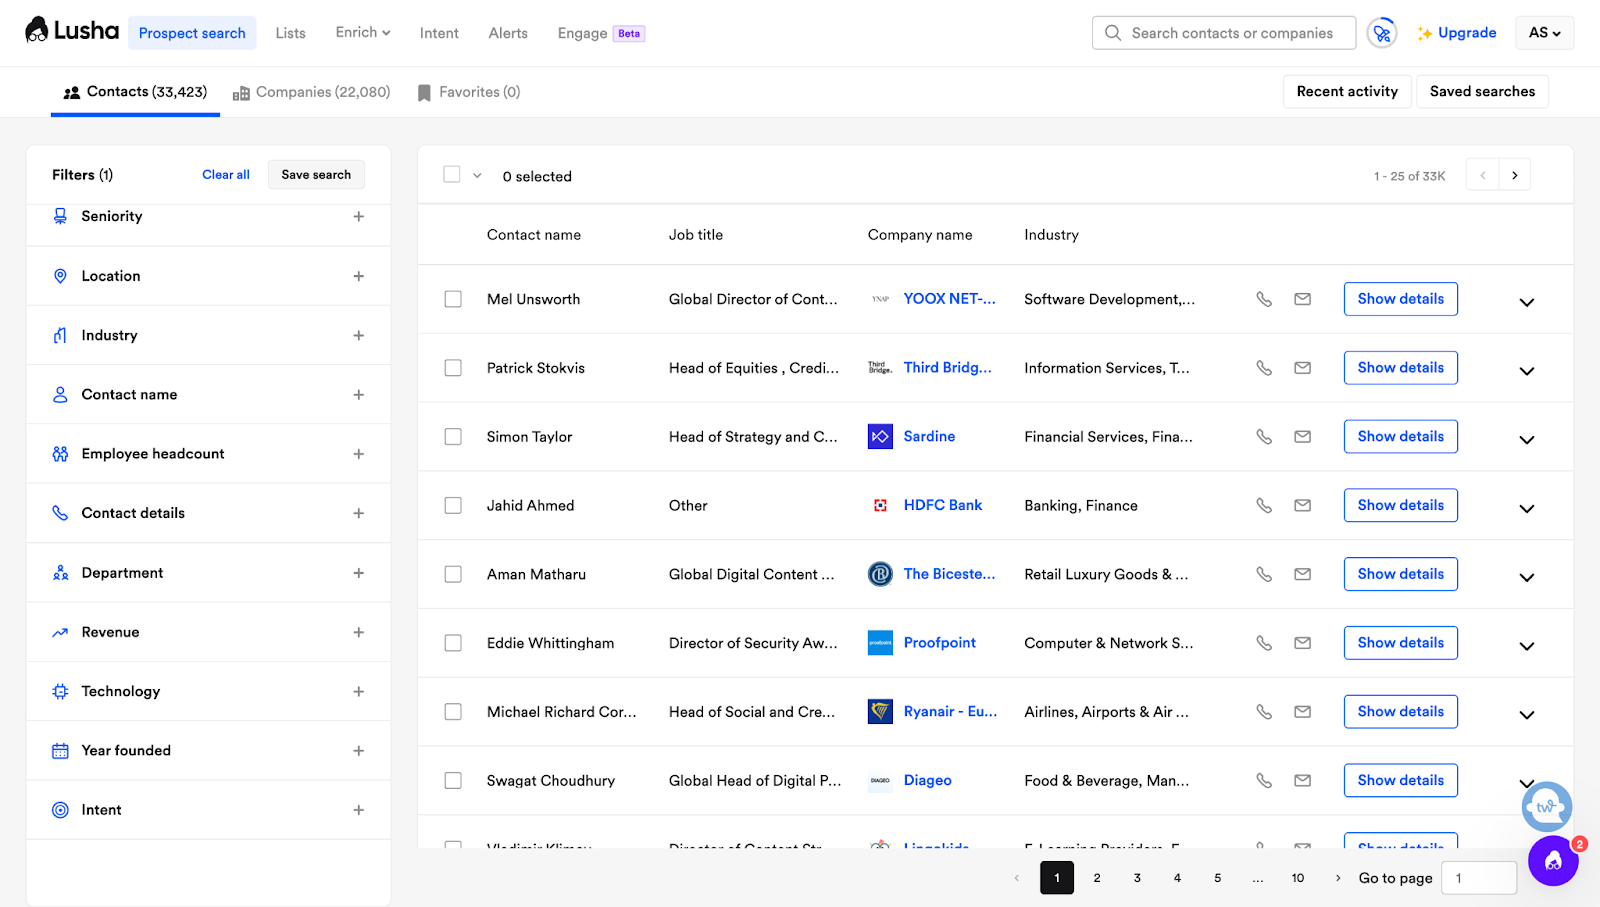Viewport: 1600px width, 907px height.
Task: Show details for Jahid Ahmed
Action: [1400, 505]
